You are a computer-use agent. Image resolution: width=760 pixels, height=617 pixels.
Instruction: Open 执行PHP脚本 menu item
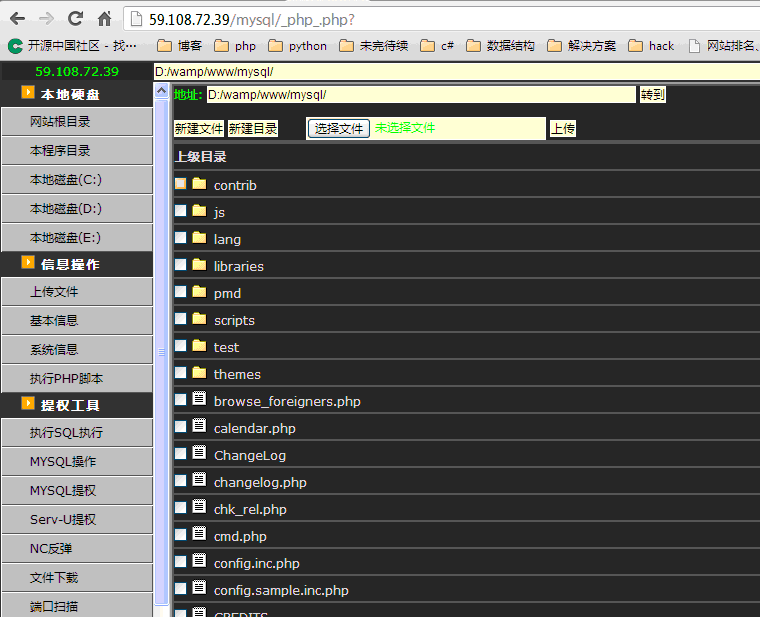[x=77, y=379]
